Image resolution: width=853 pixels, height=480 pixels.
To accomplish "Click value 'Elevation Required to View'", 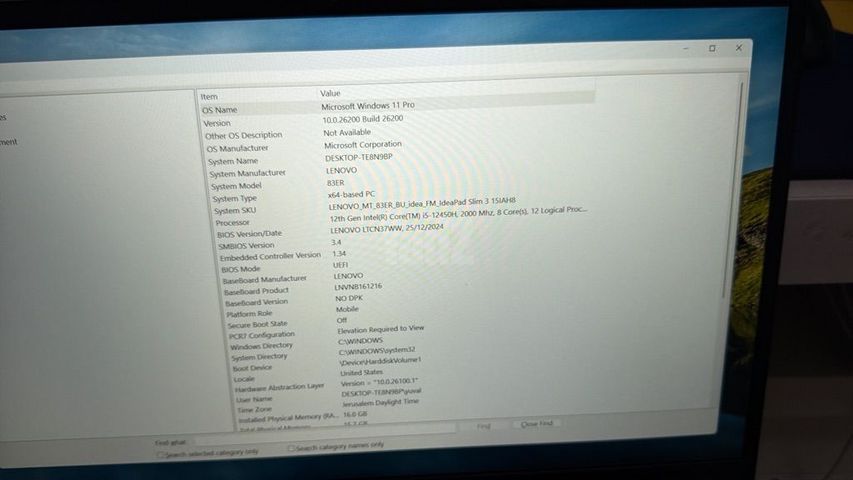I will pos(381,329).
